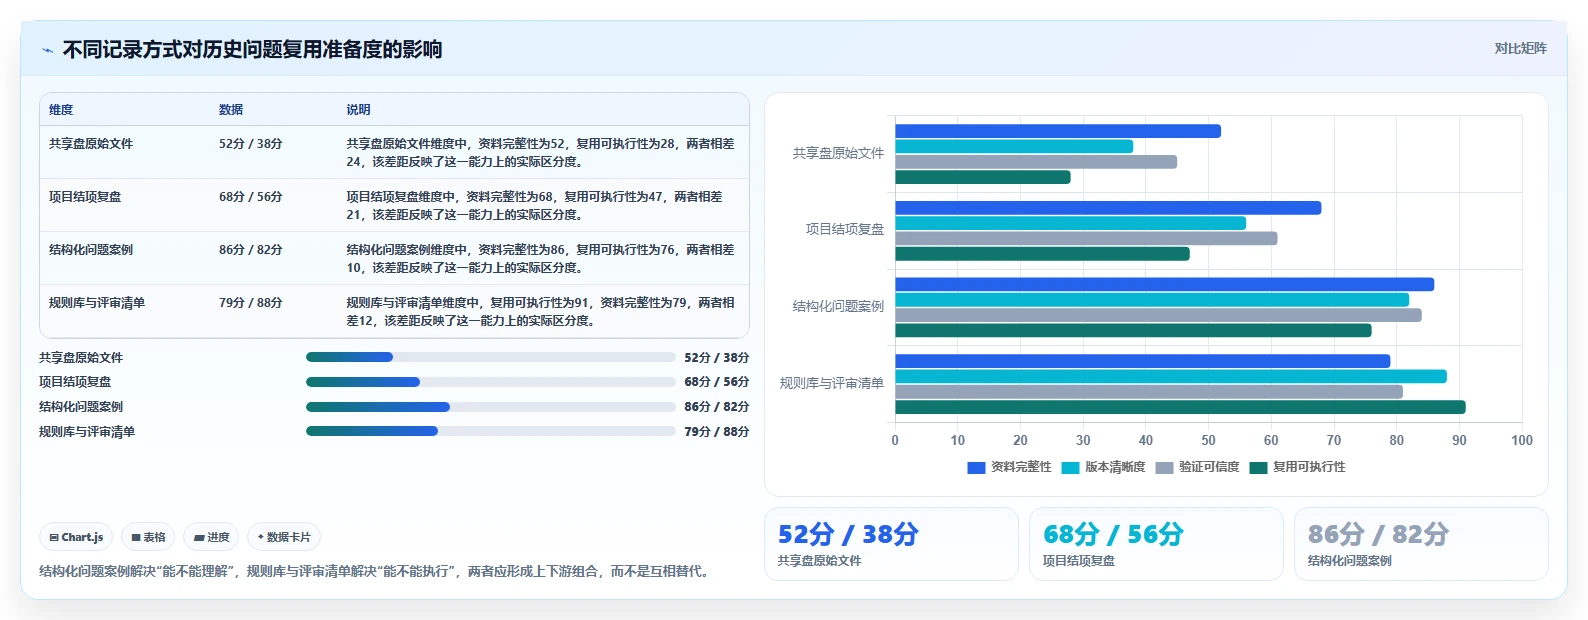1588x620 pixels.
Task: Click the 验证可信度 legend color box
Action: click(x=1164, y=467)
